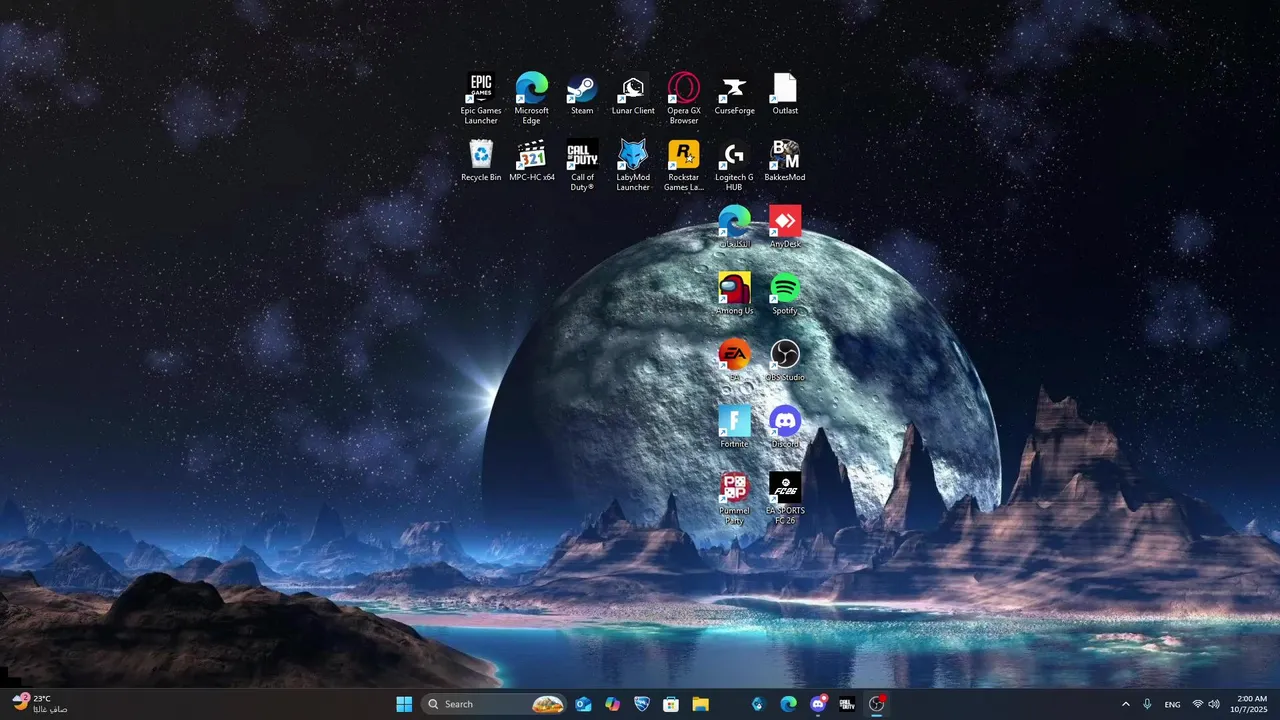Open Edge from the taskbar
The width and height of the screenshot is (1280, 720).
coord(788,704)
